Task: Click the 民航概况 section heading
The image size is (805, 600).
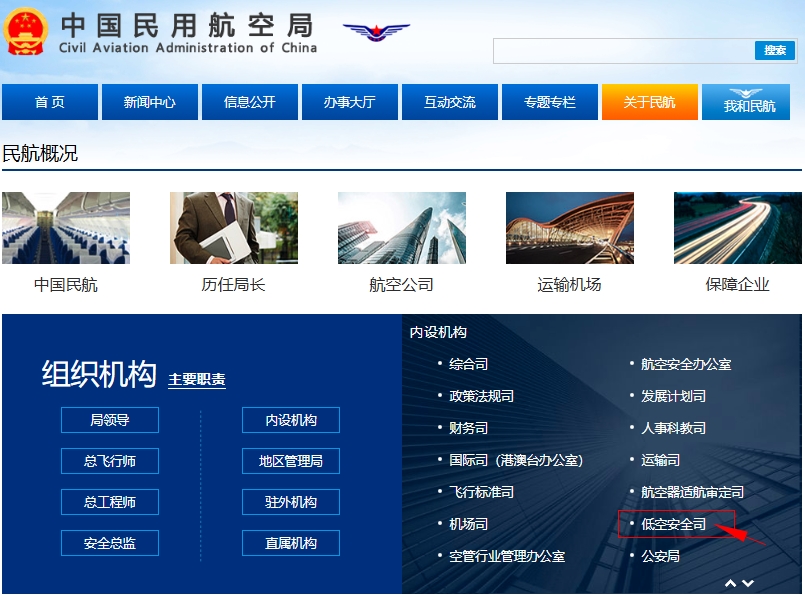Action: (40, 153)
